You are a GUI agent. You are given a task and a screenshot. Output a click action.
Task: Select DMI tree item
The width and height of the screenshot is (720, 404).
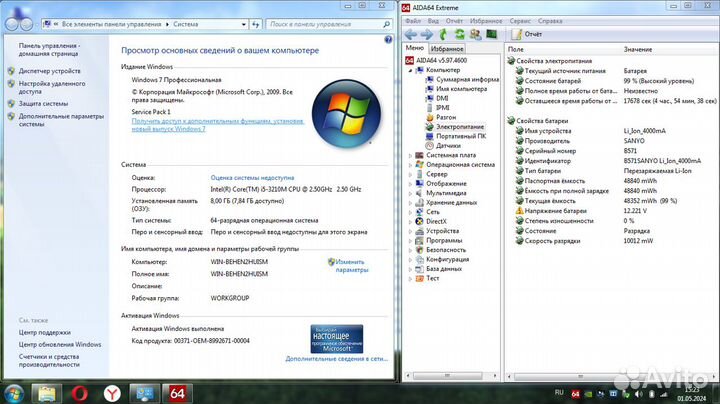[x=437, y=98]
